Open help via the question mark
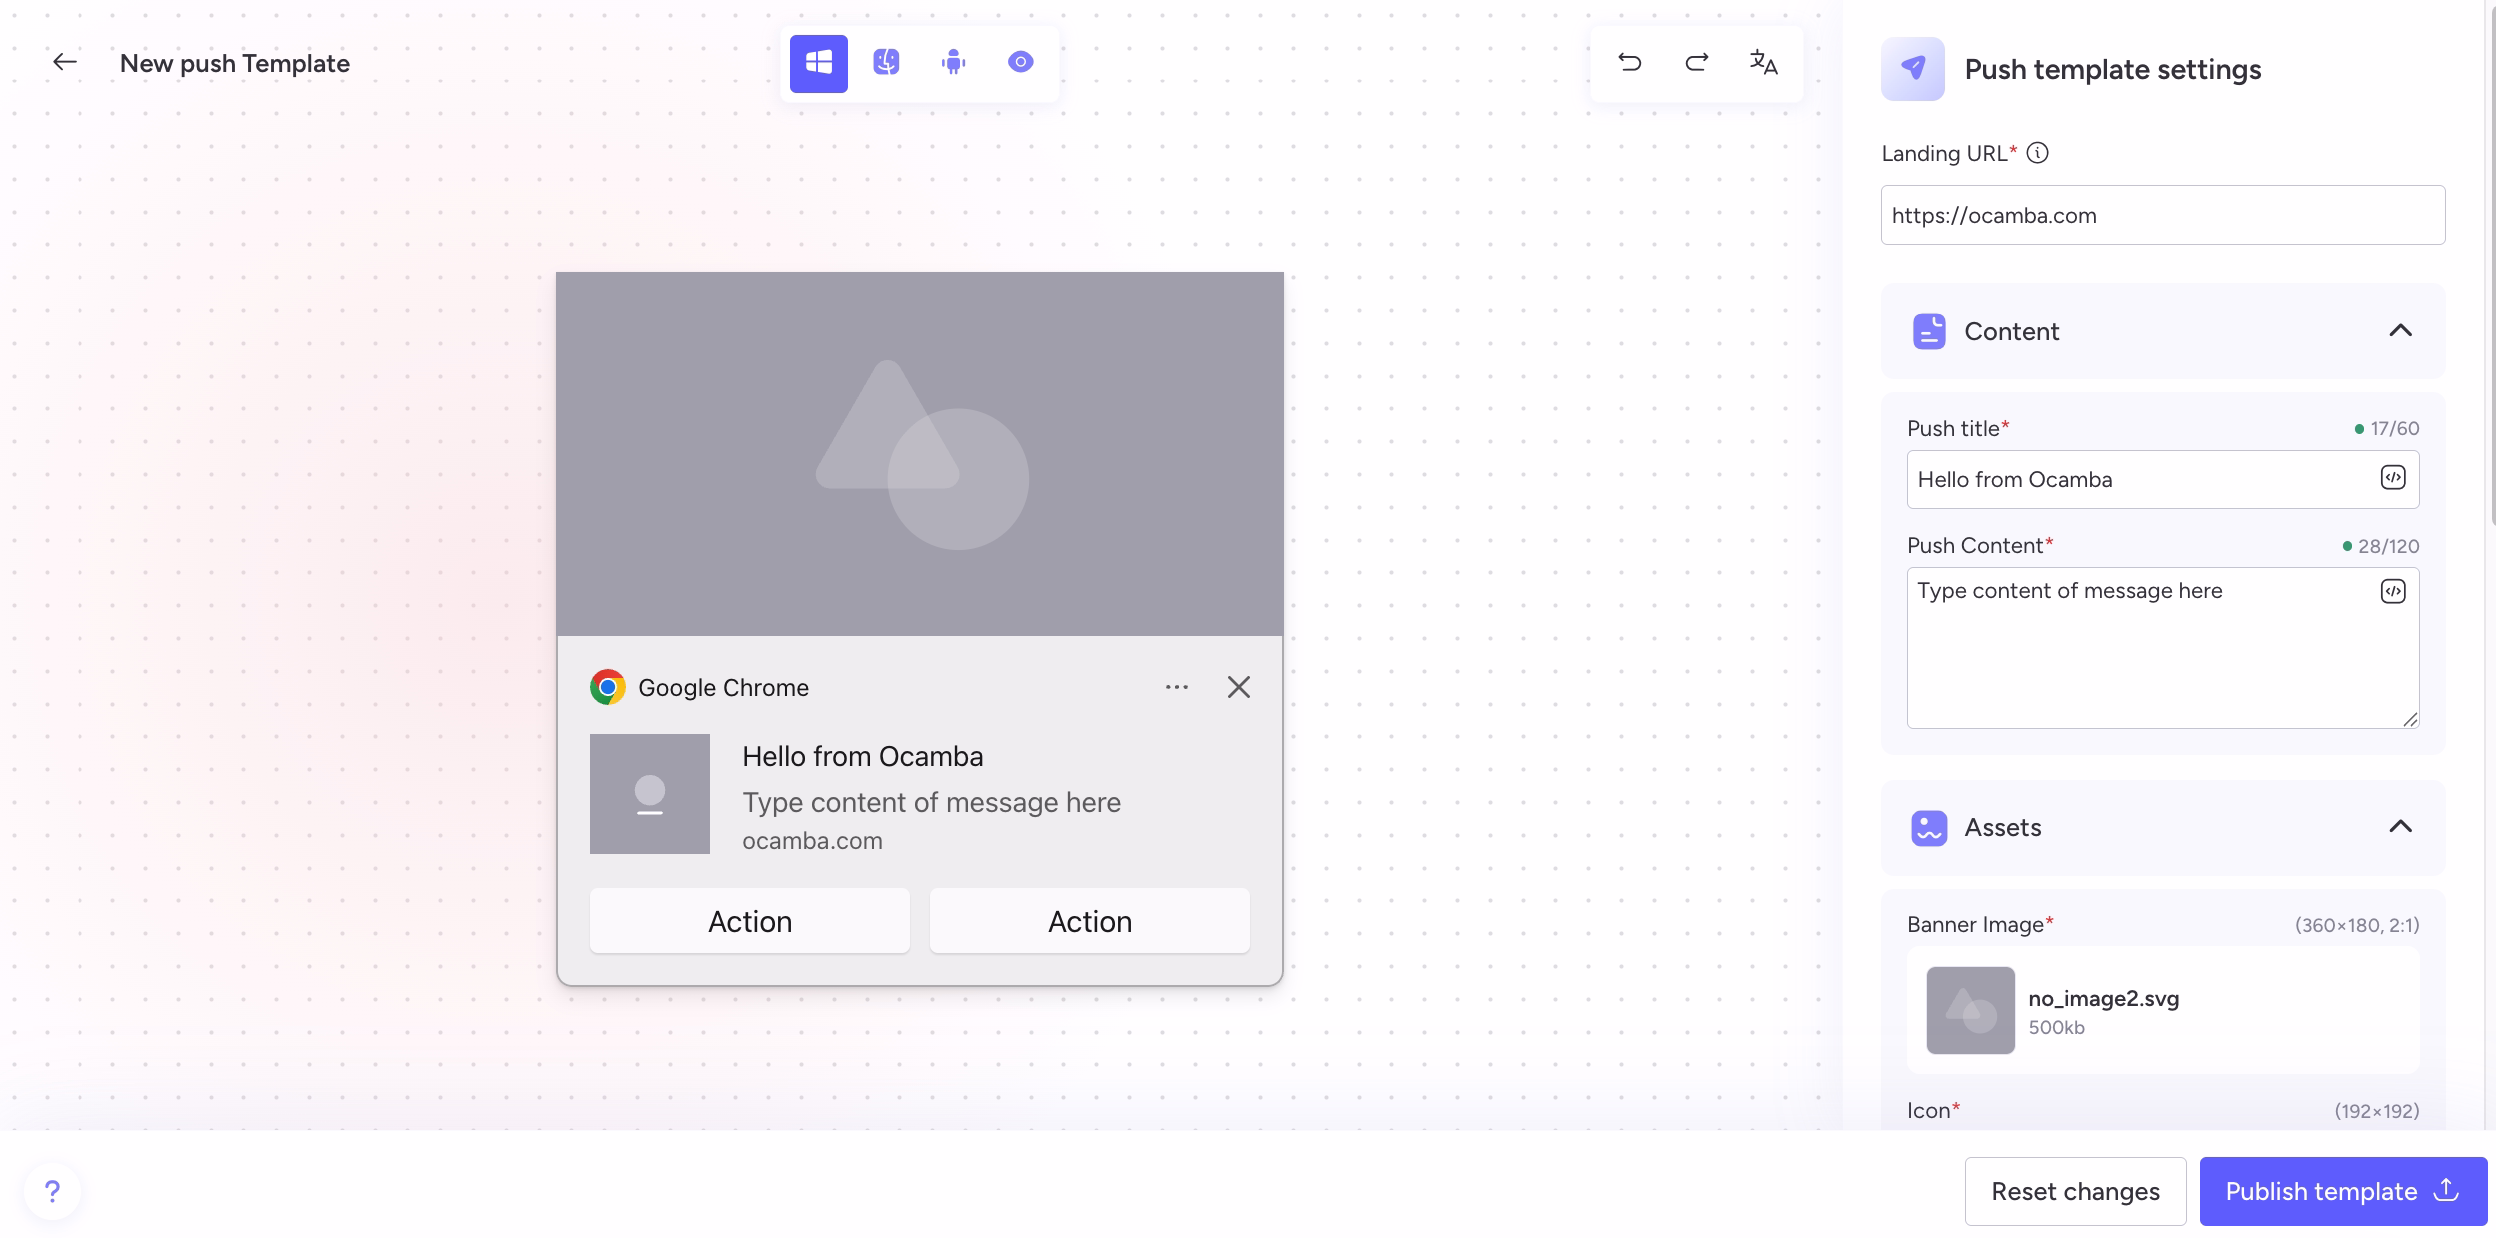This screenshot has width=2496, height=1238. [52, 1190]
